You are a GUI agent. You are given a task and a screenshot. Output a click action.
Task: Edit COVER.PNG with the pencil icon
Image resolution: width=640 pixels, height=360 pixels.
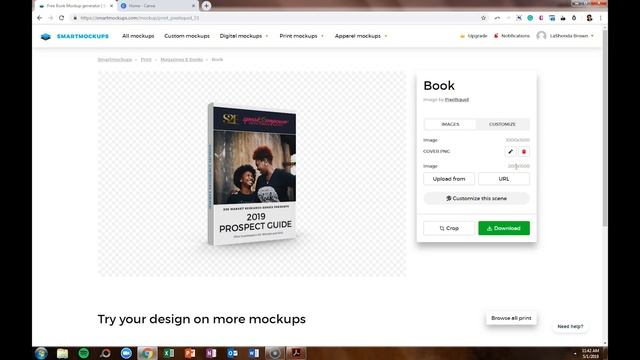[x=510, y=151]
